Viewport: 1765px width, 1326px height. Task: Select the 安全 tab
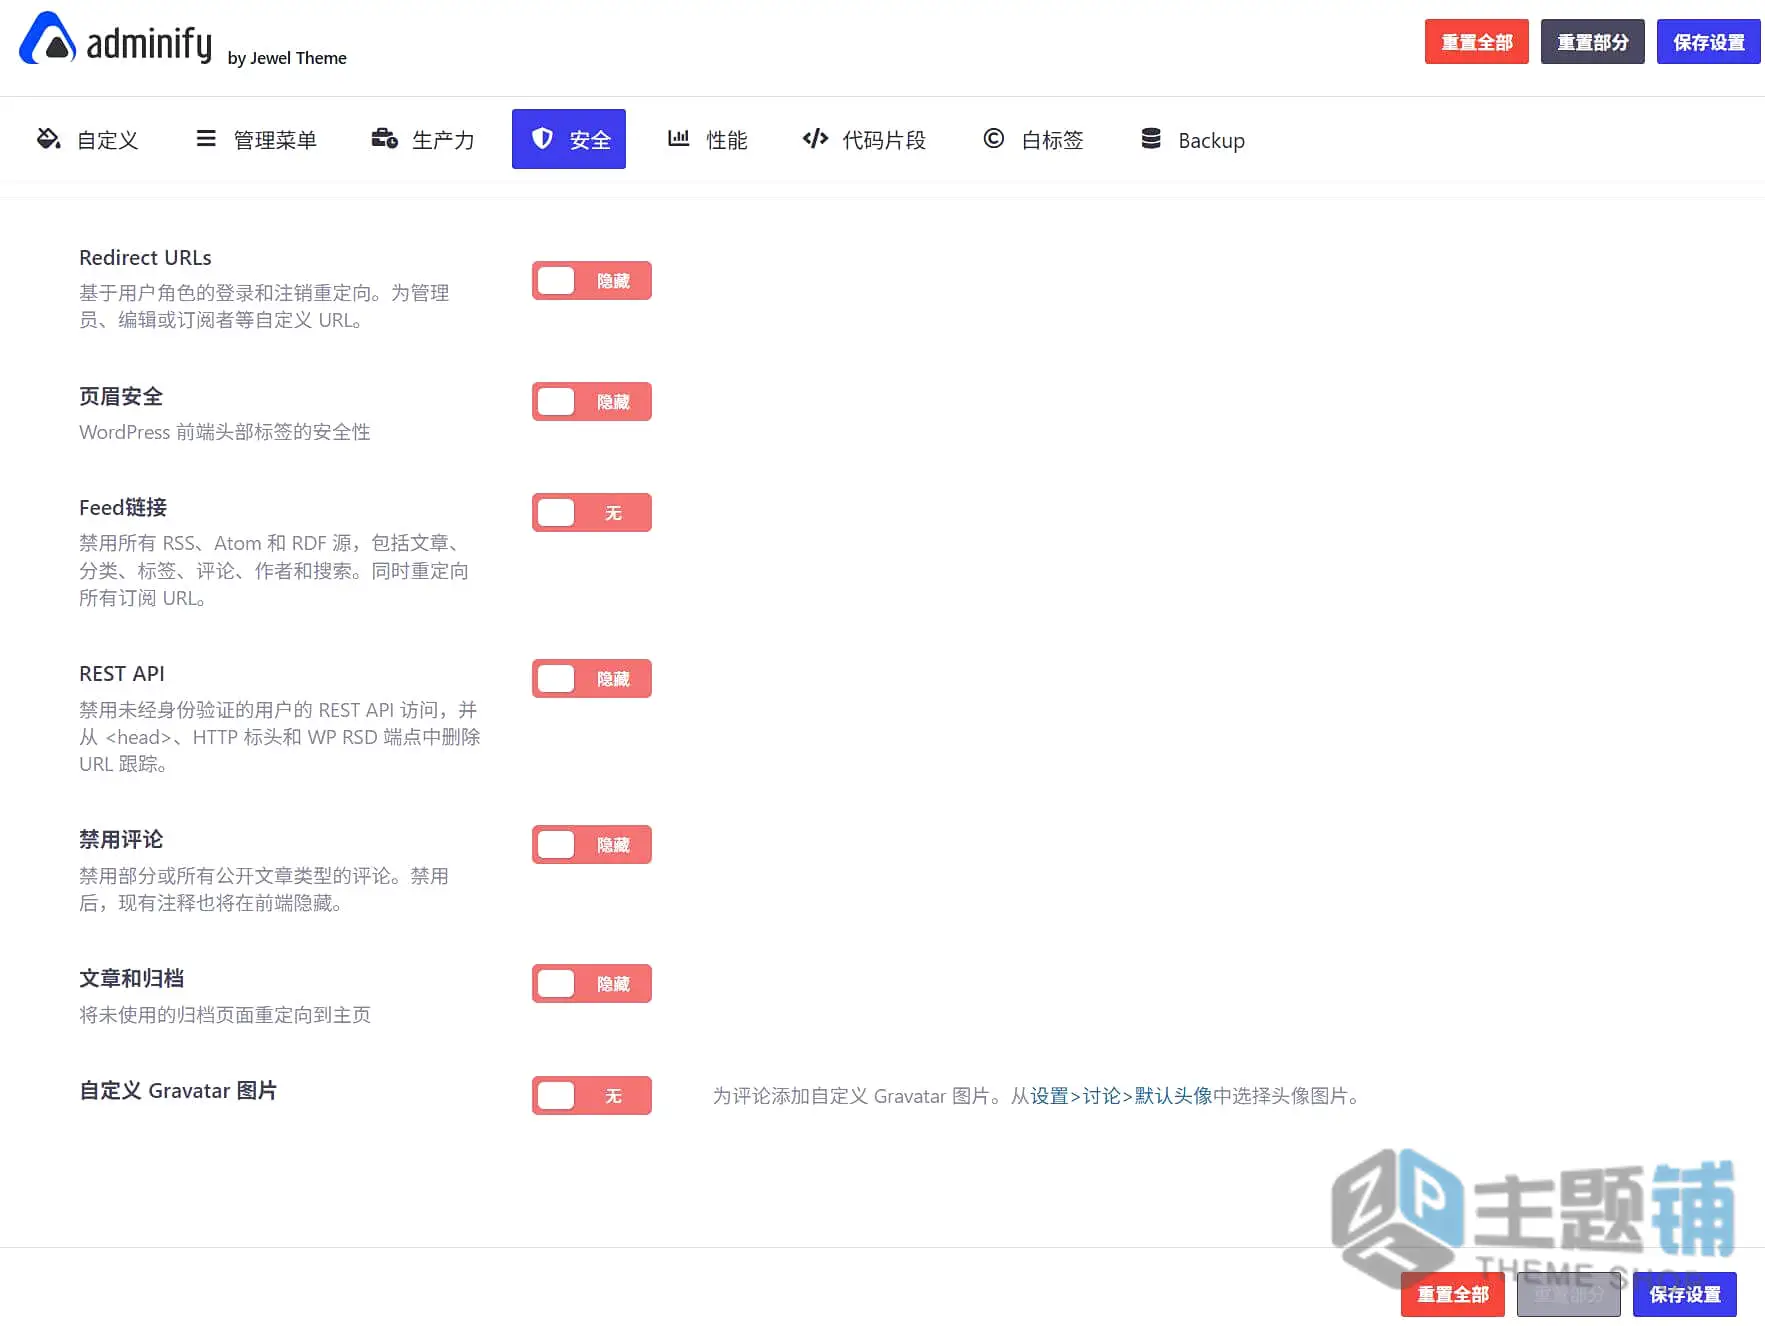point(569,139)
